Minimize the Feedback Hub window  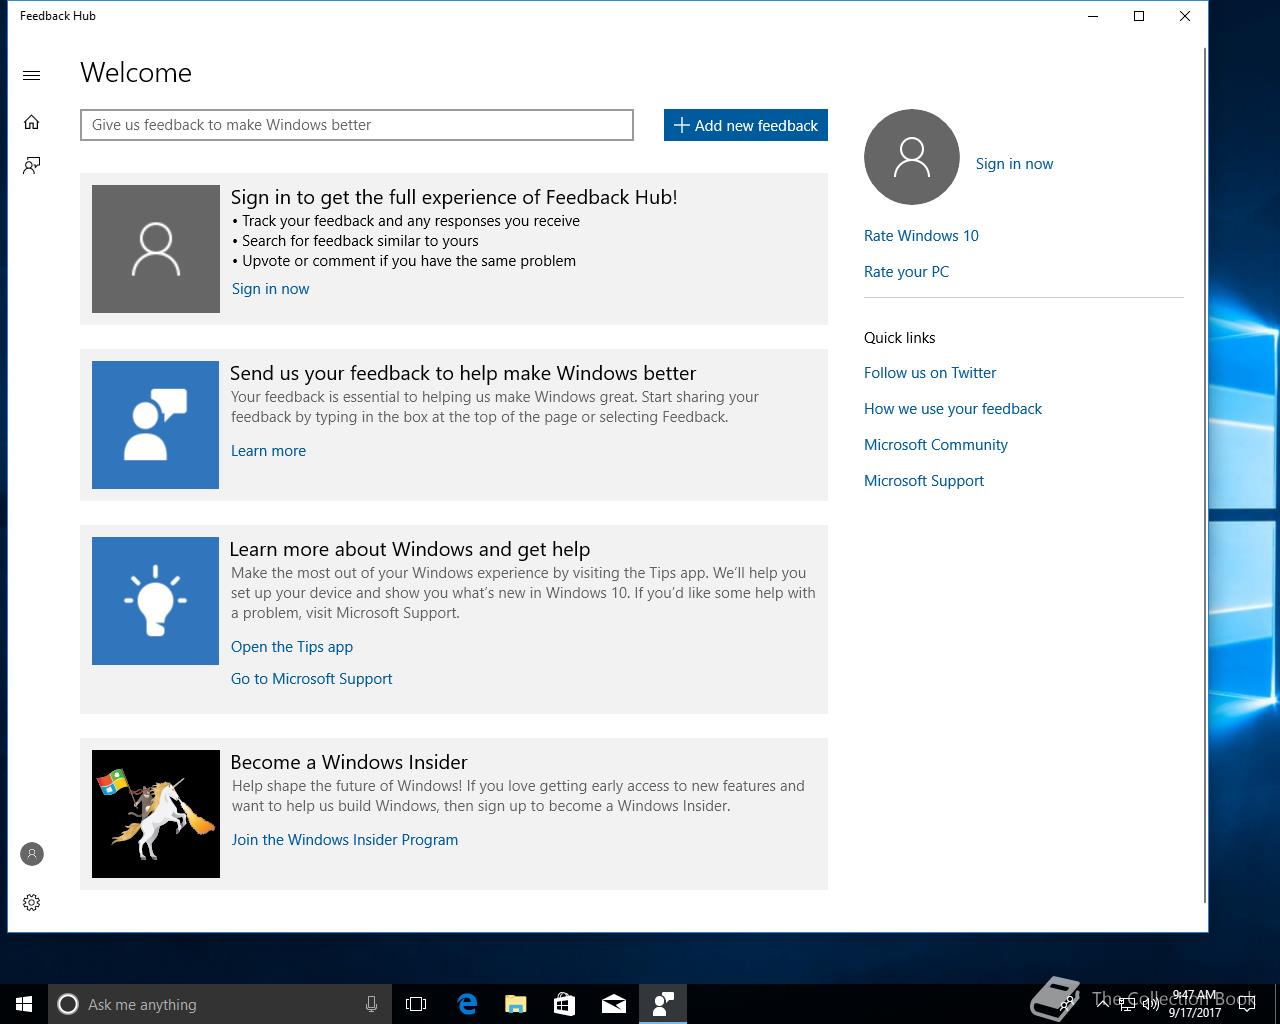(1093, 16)
